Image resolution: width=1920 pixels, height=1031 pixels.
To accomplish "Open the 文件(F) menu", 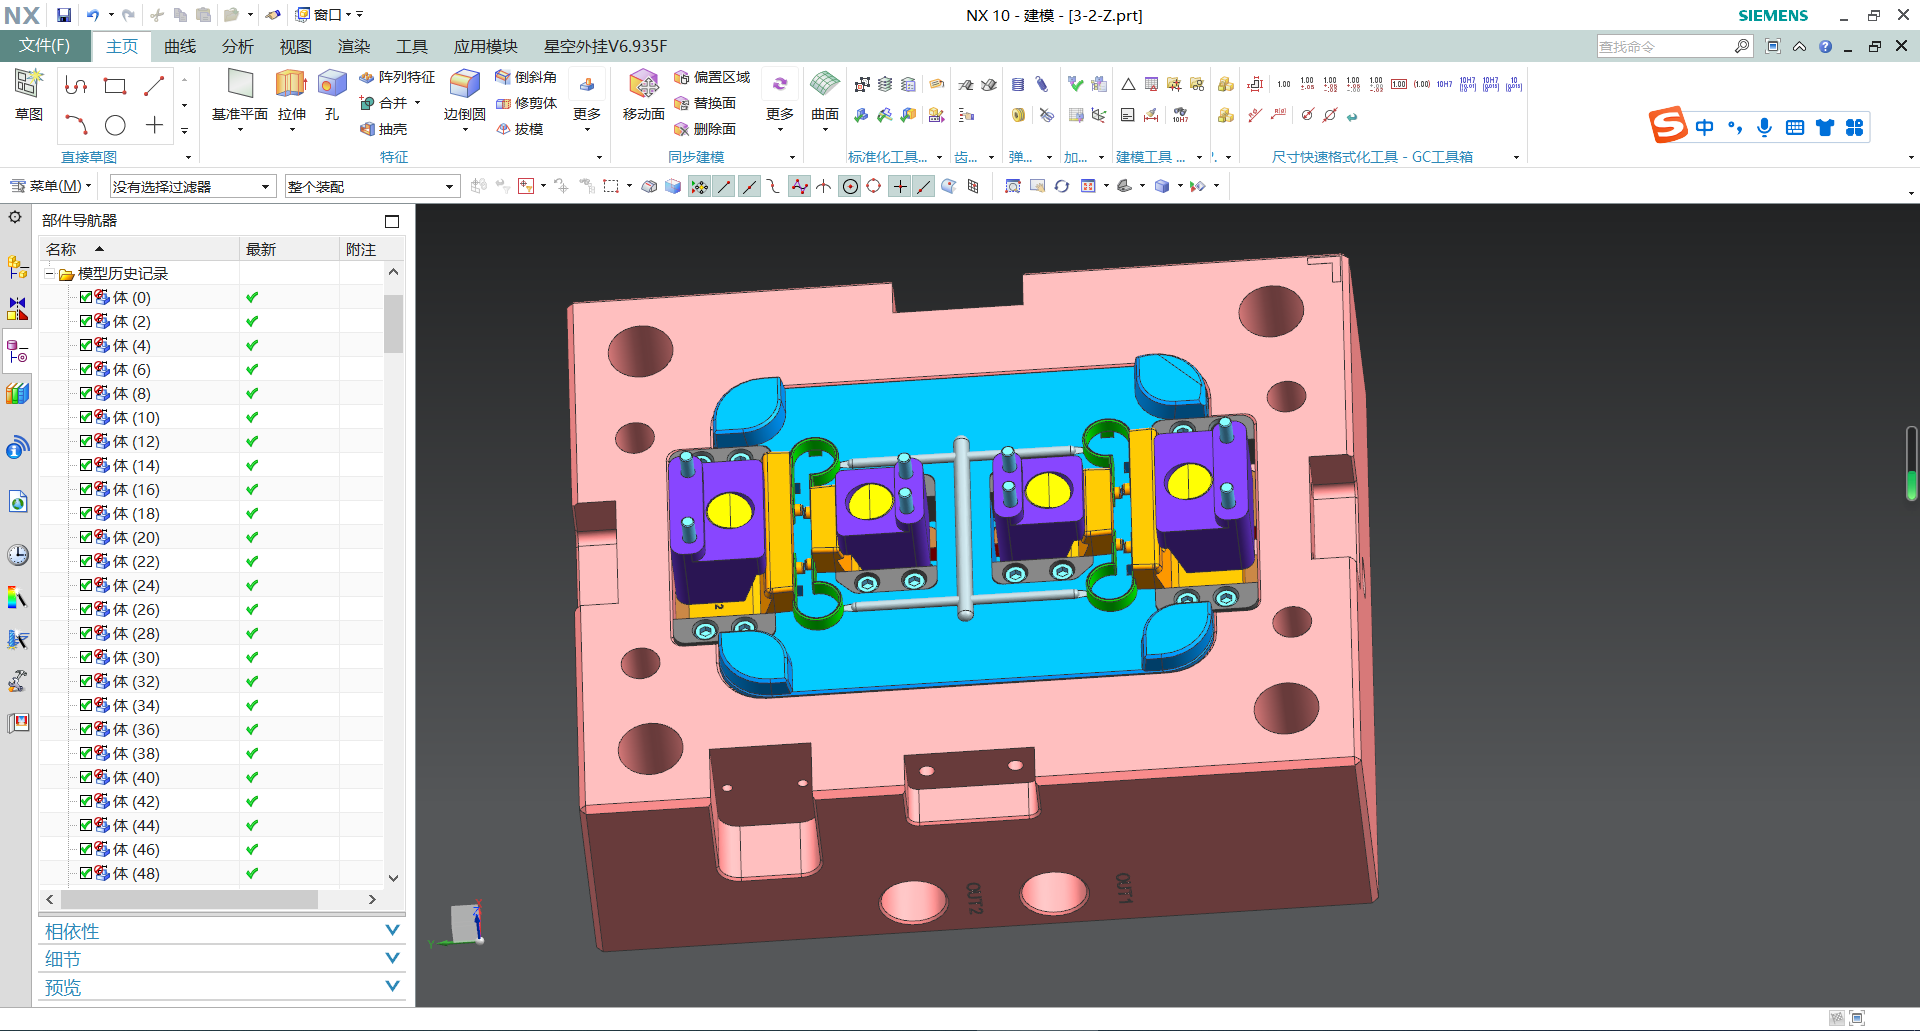I will (45, 46).
